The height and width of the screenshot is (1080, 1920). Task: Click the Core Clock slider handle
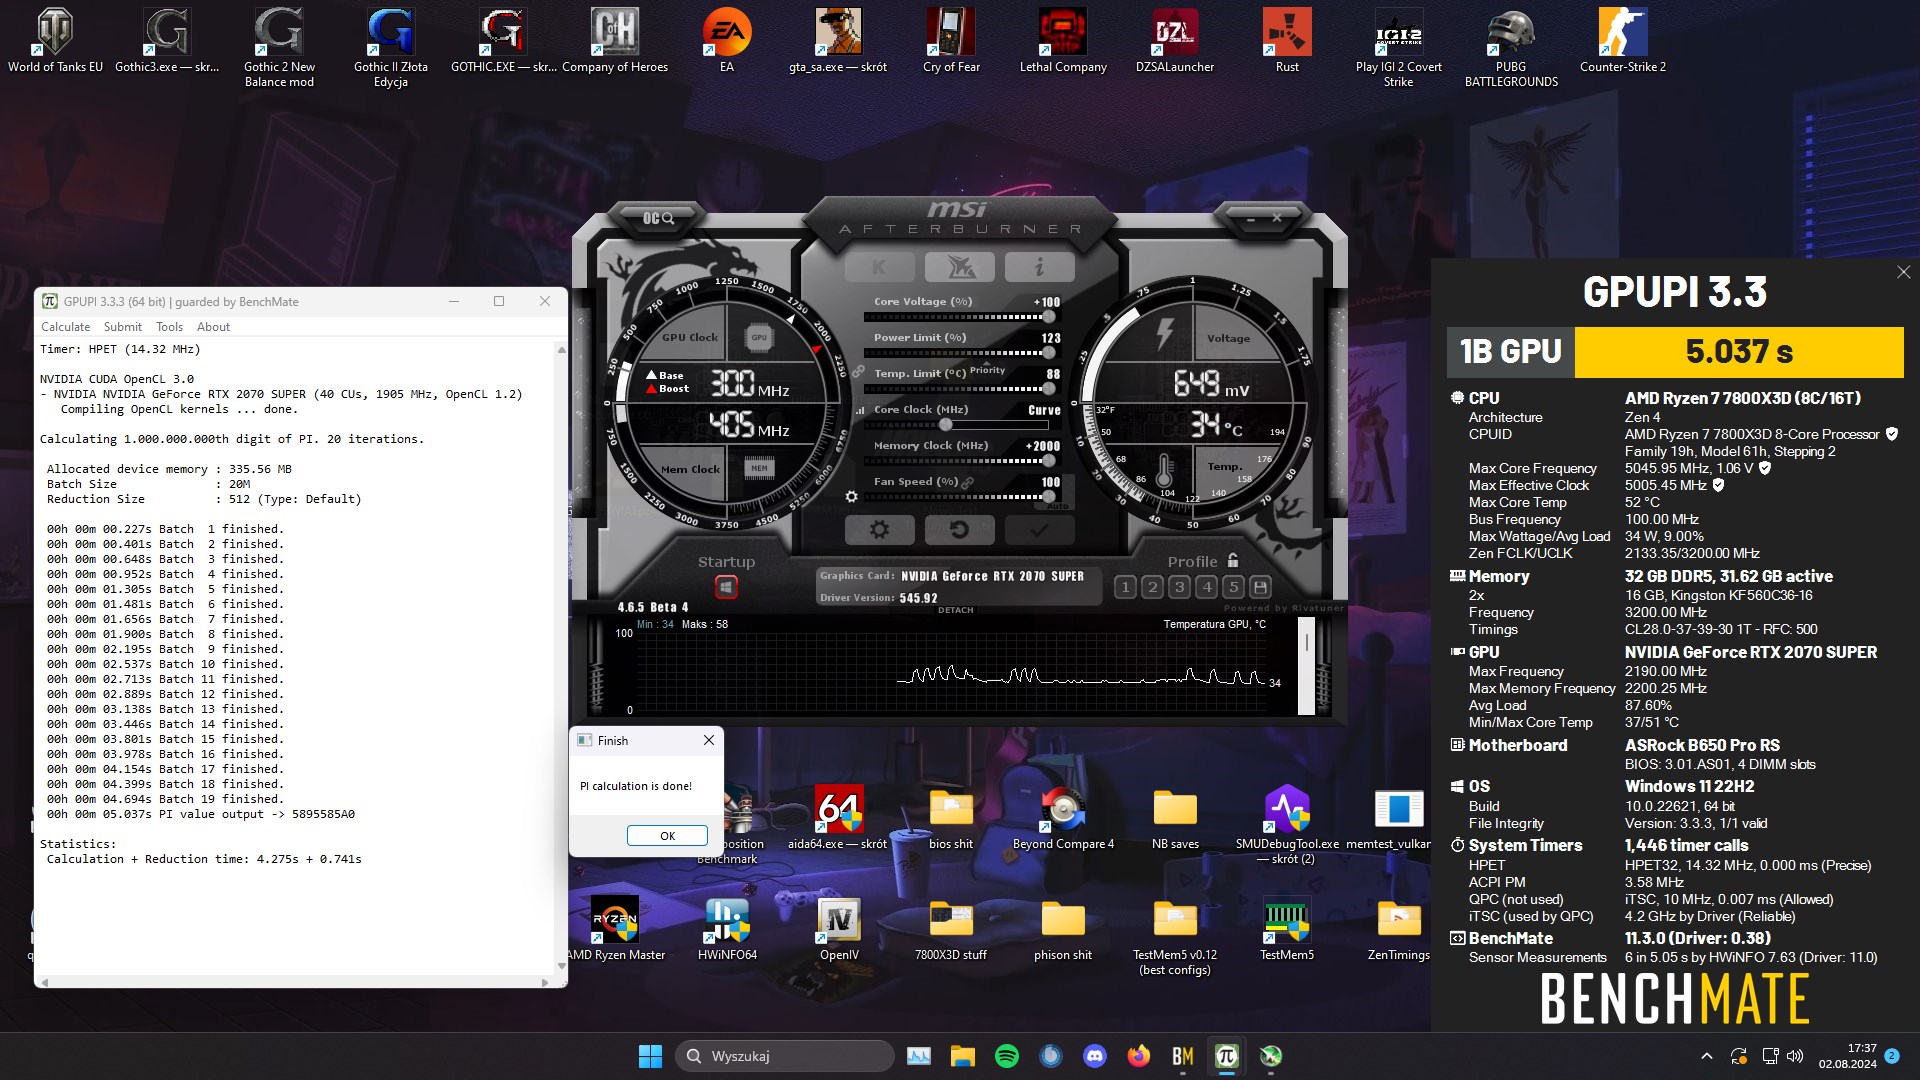click(945, 425)
